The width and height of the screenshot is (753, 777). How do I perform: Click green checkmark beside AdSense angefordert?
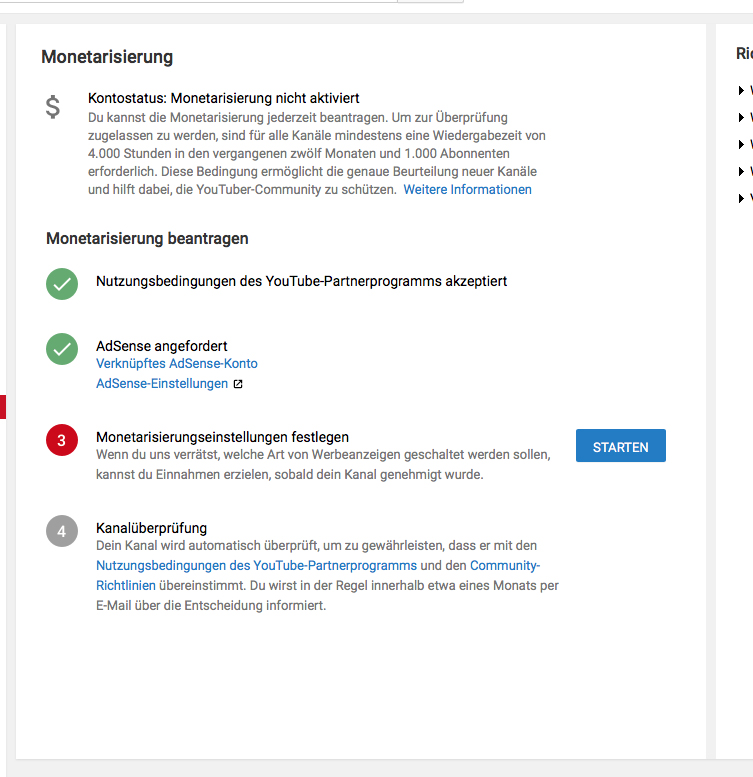(x=62, y=349)
